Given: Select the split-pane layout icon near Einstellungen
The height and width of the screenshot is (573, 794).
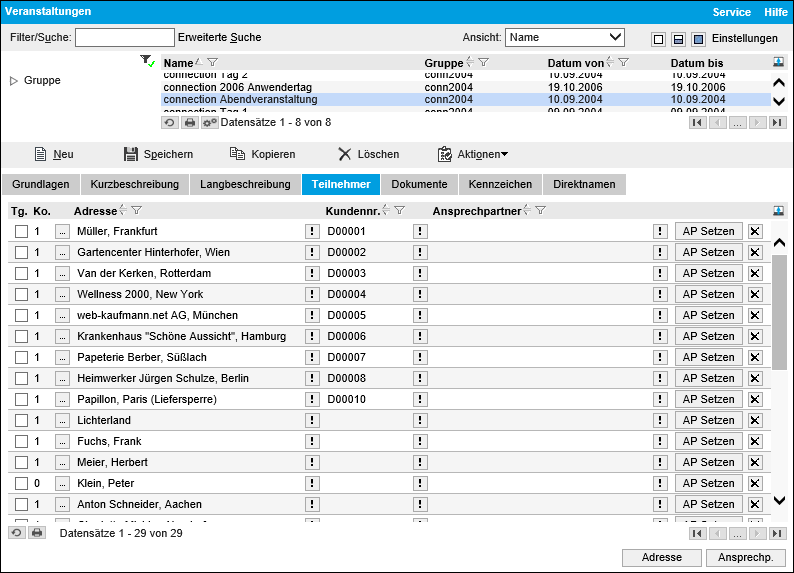Looking at the screenshot, I should (678, 39).
